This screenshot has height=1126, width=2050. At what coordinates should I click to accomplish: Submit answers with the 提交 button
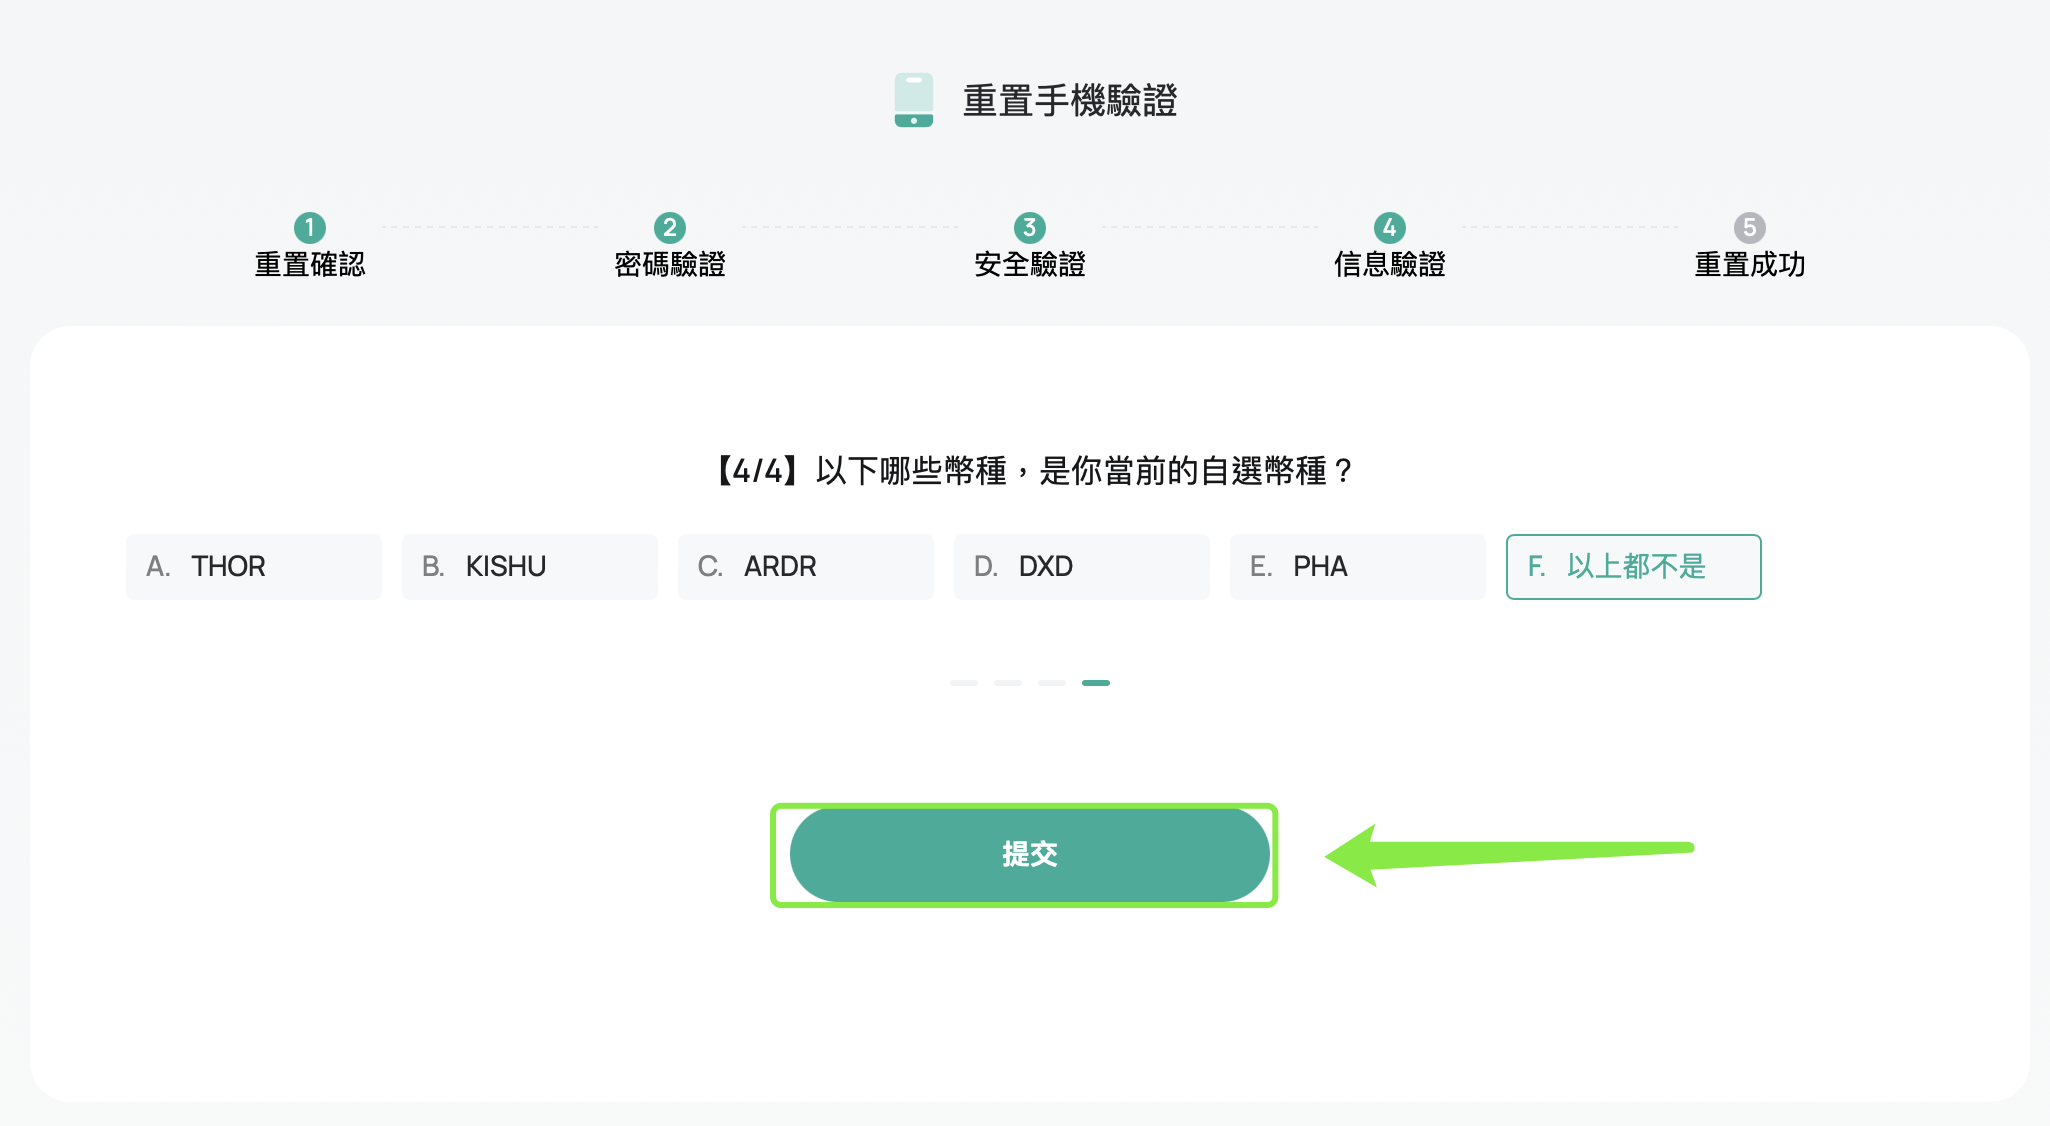[1030, 855]
